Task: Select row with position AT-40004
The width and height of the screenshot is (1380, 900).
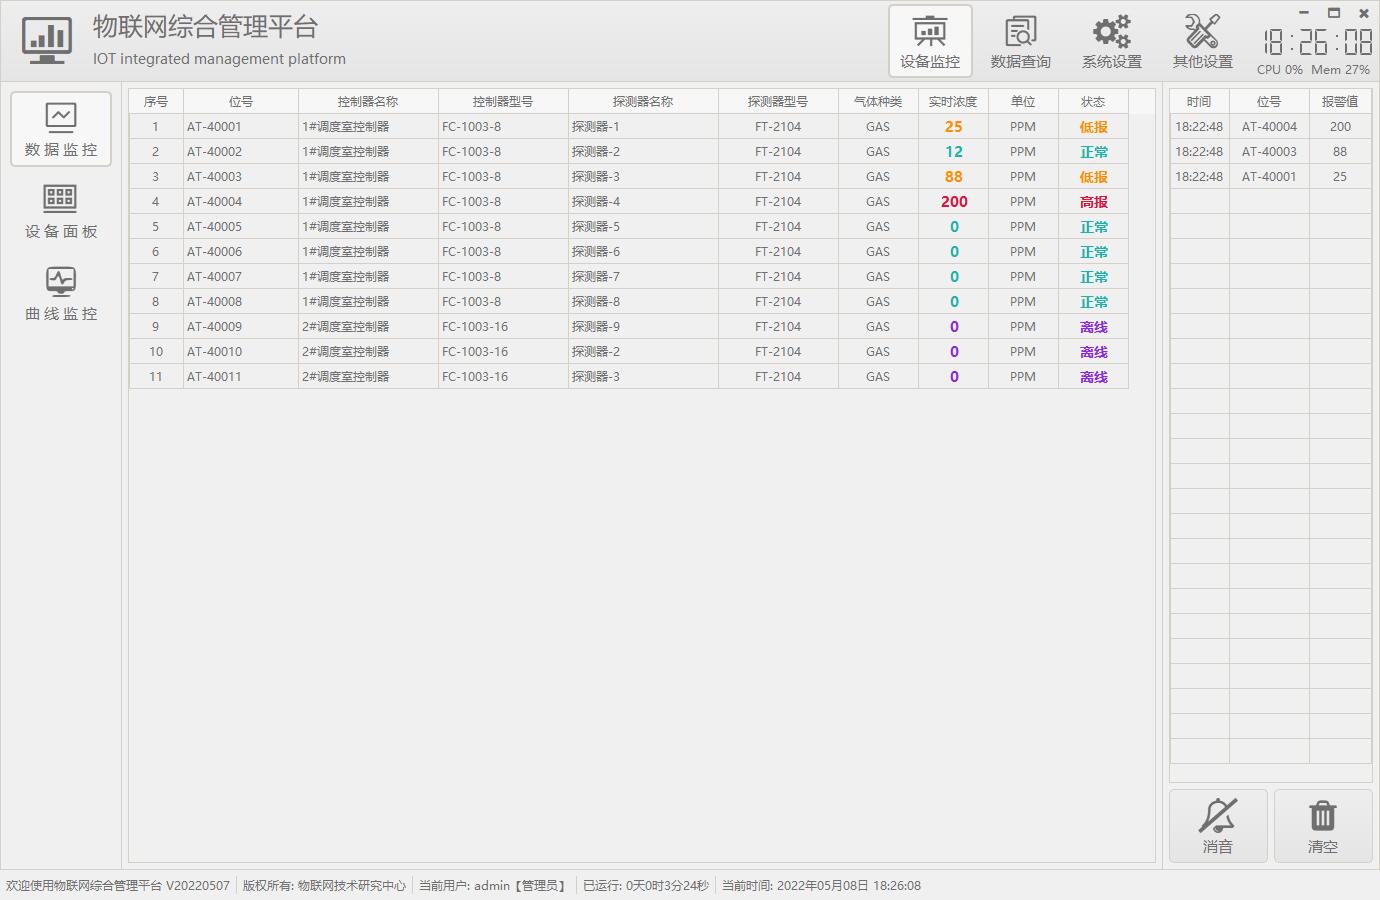Action: pyautogui.click(x=214, y=202)
